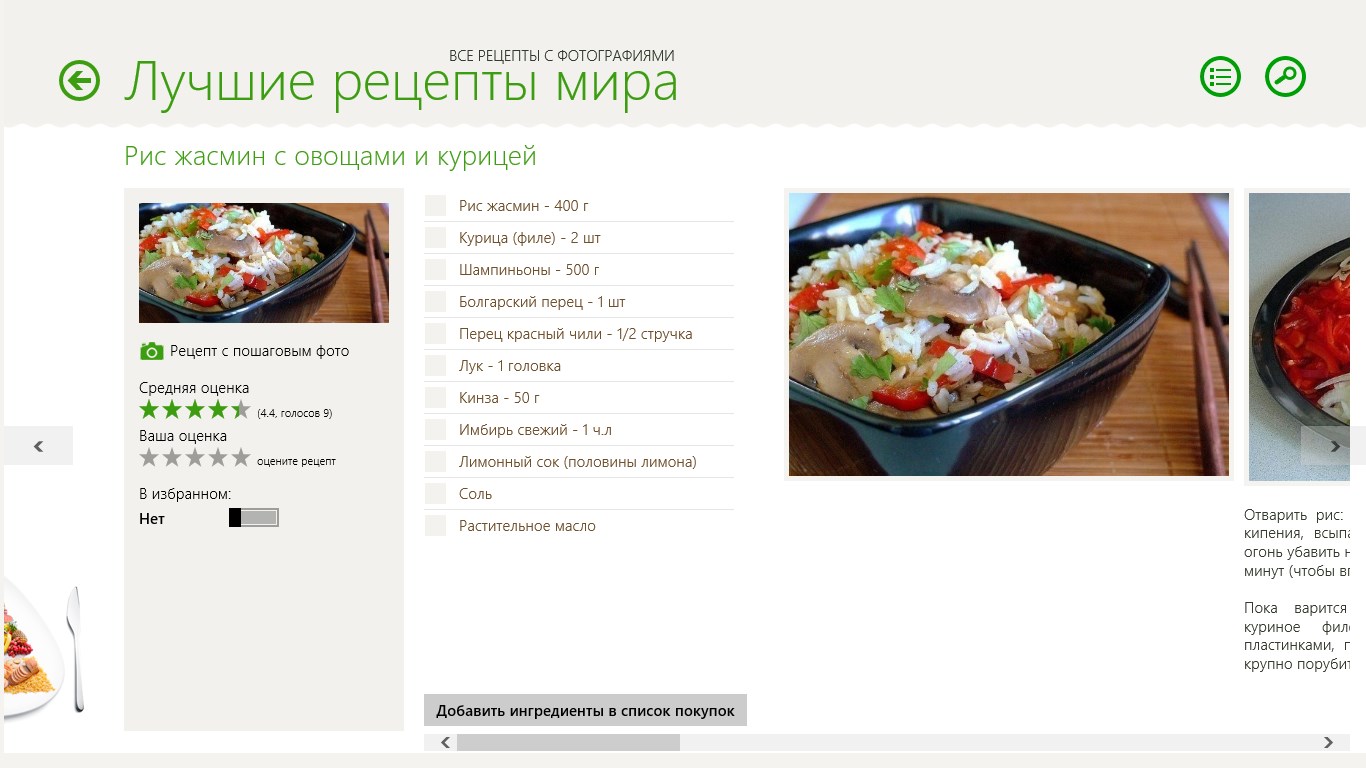Screen dimensions: 1366x768
Task: Click the 'Лучшие рецепты мира' title
Action: 400,83
